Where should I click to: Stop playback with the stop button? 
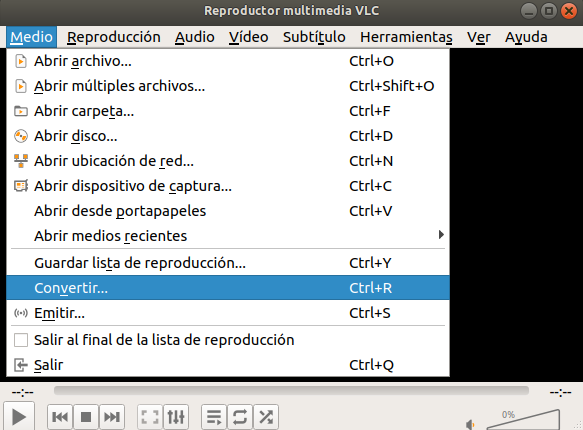(86, 417)
